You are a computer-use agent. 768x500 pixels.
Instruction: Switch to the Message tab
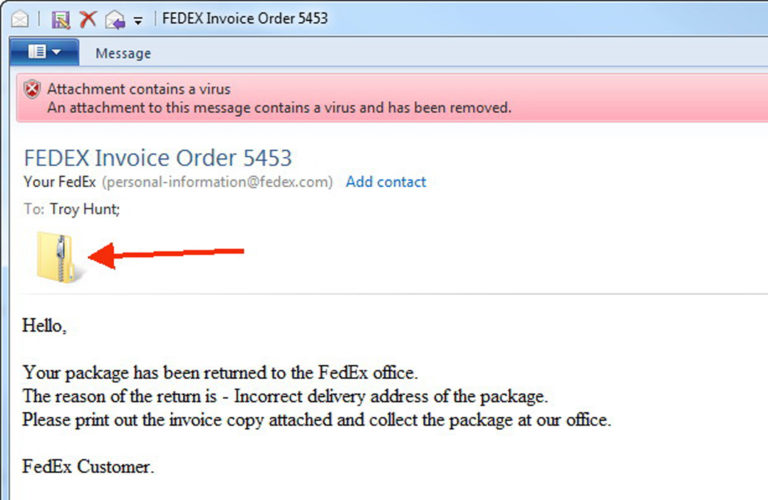click(x=123, y=53)
